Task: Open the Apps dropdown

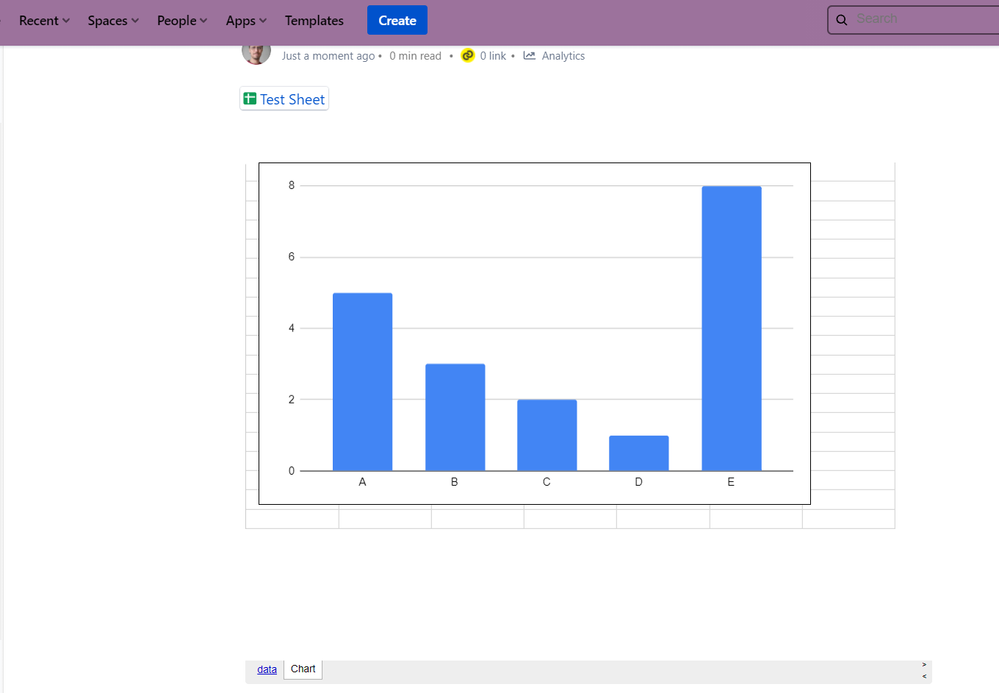Action: tap(245, 20)
